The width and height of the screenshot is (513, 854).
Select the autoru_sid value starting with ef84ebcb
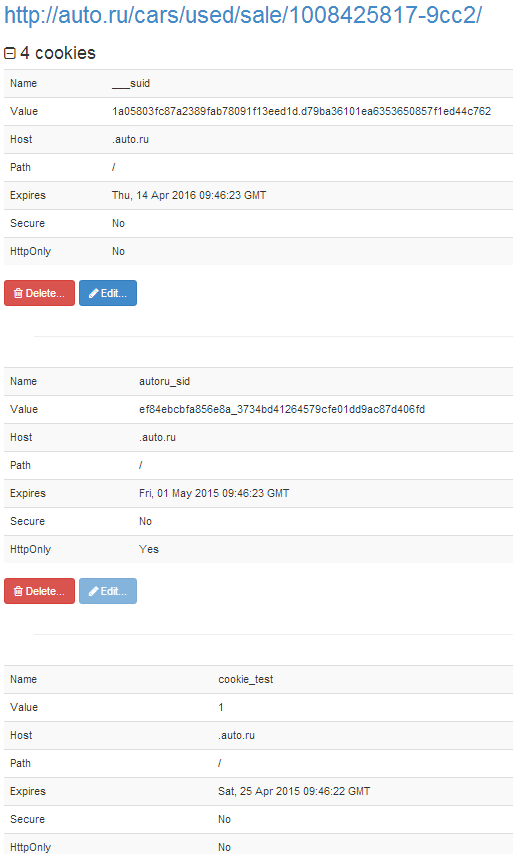[x=282, y=409]
